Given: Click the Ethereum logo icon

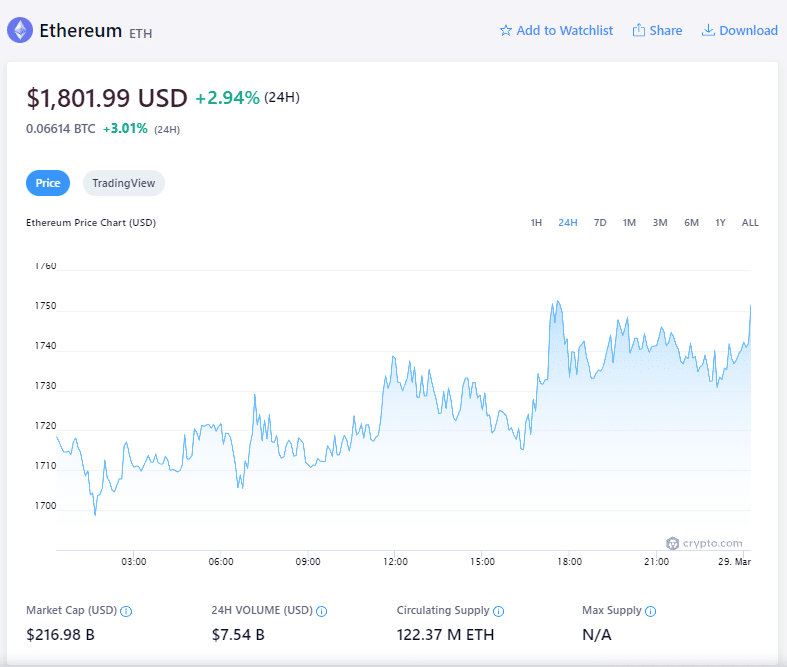Looking at the screenshot, I should [x=20, y=30].
